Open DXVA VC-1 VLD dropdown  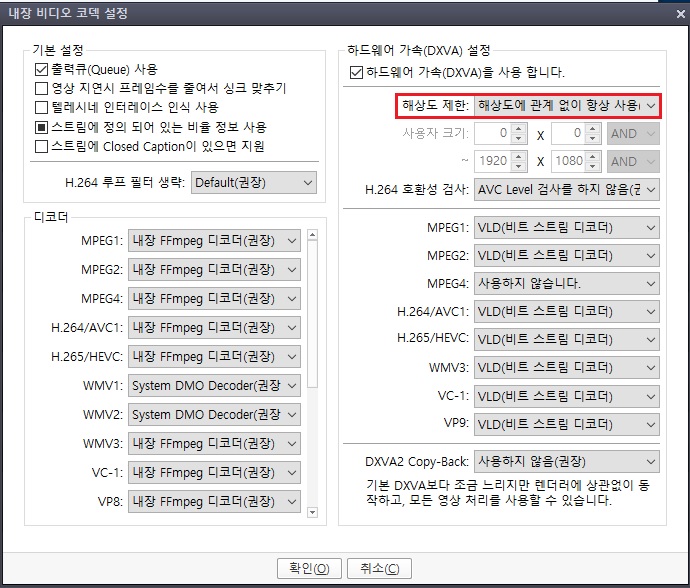click(567, 396)
